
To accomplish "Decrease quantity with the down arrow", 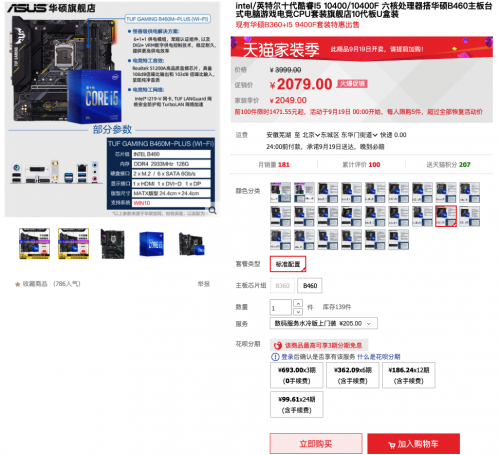I will [x=298, y=312].
